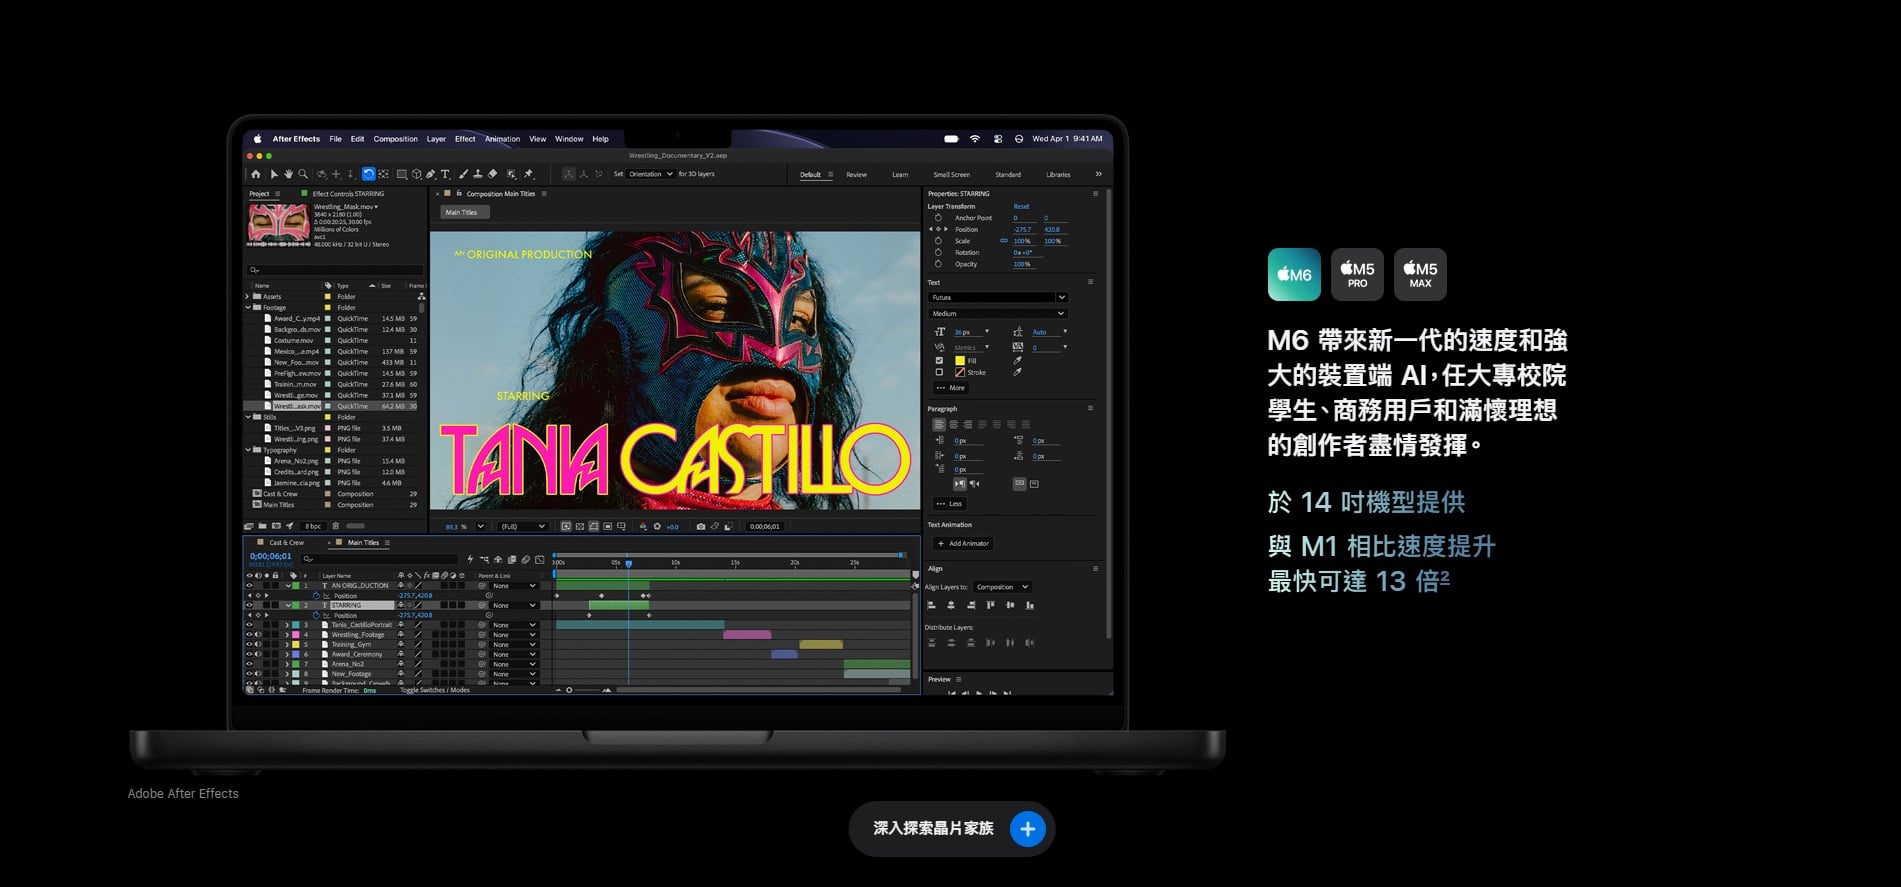Collapse the Typography folder
The width and height of the screenshot is (1901, 887).
point(248,450)
